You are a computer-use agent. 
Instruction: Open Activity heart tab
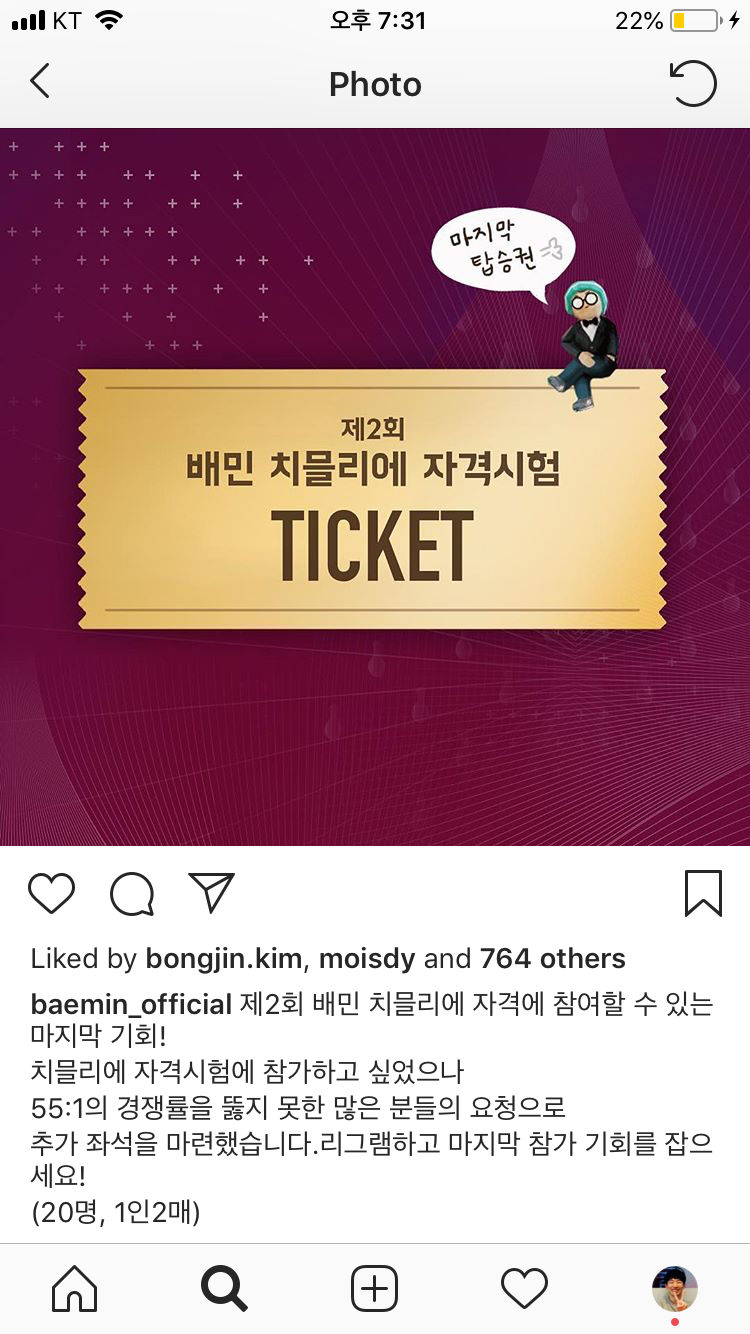(524, 1288)
